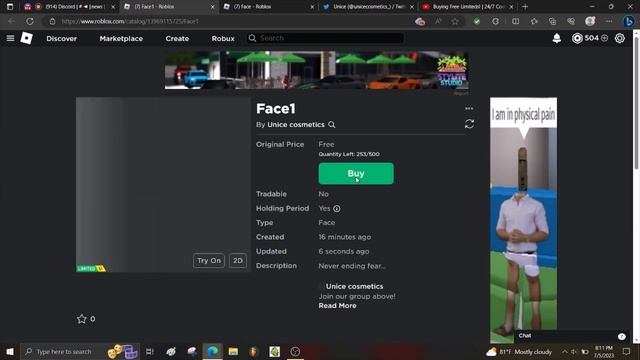The height and width of the screenshot is (360, 640).
Task: Click the Report link under banner ad
Action: coord(461,93)
